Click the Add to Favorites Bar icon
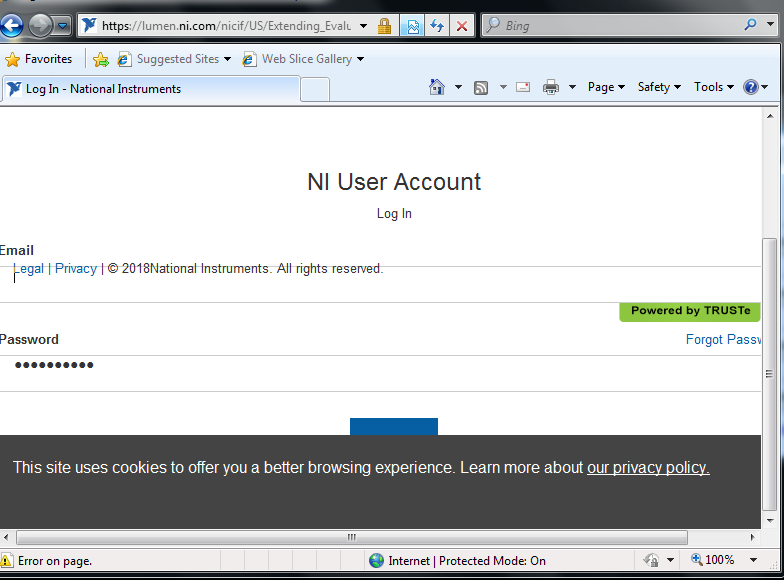Viewport: 784px width, 580px height. 100,59
